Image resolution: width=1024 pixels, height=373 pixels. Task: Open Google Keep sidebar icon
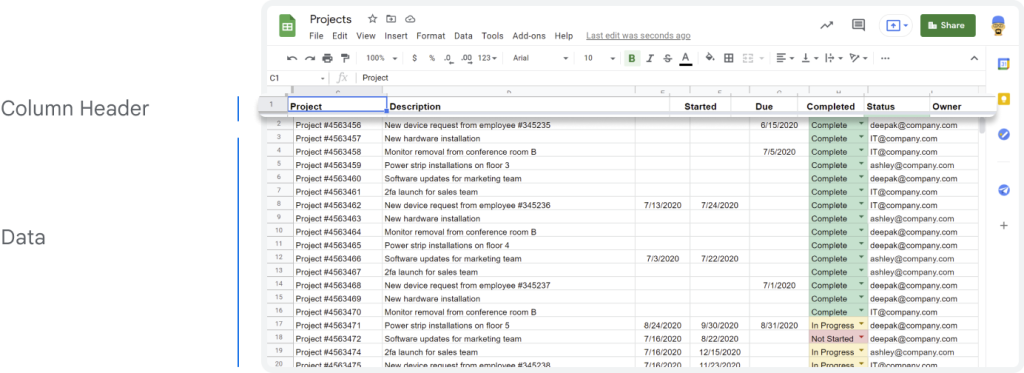pyautogui.click(x=1004, y=99)
